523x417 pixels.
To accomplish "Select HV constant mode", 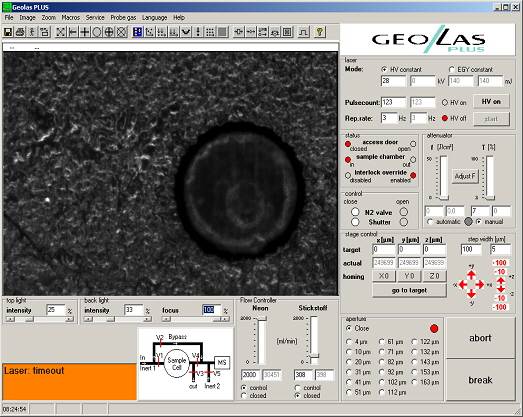I will (384, 69).
